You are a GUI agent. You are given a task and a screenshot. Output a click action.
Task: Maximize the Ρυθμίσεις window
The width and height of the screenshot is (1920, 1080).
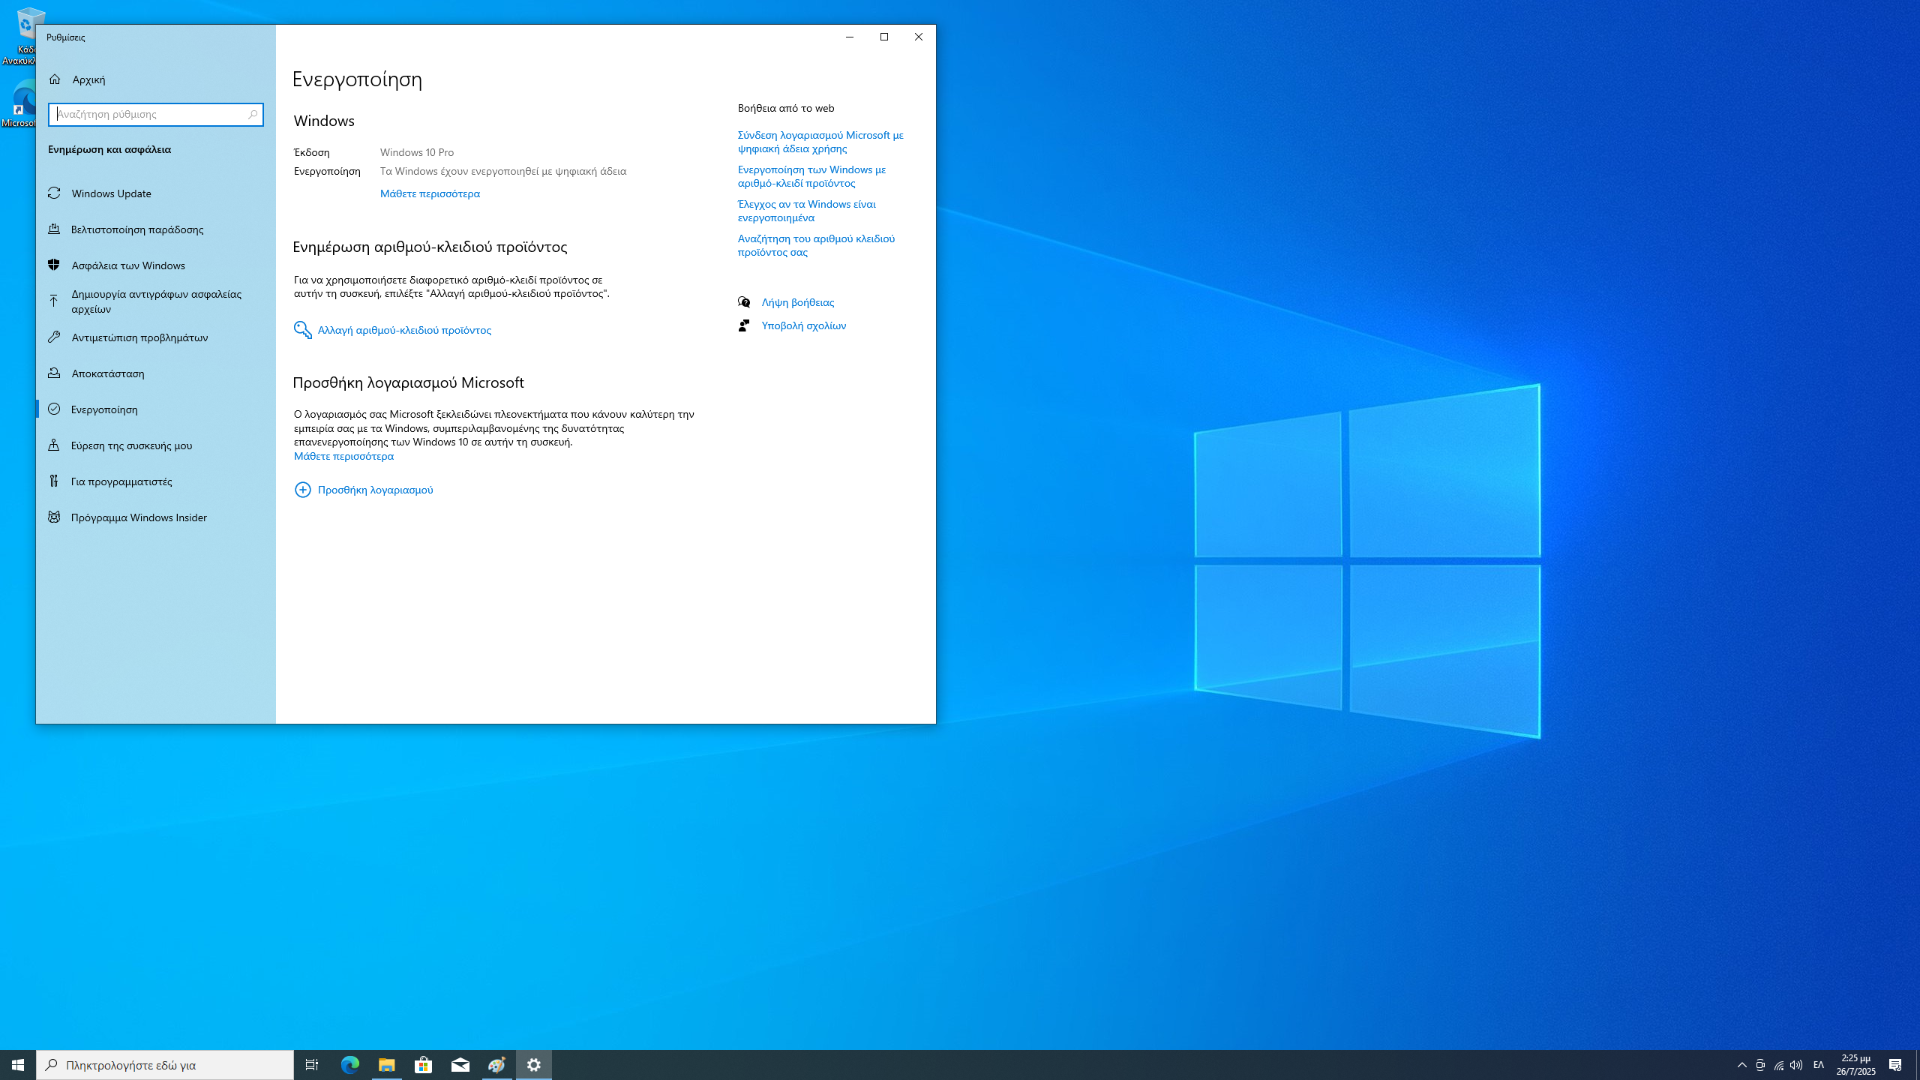point(884,37)
